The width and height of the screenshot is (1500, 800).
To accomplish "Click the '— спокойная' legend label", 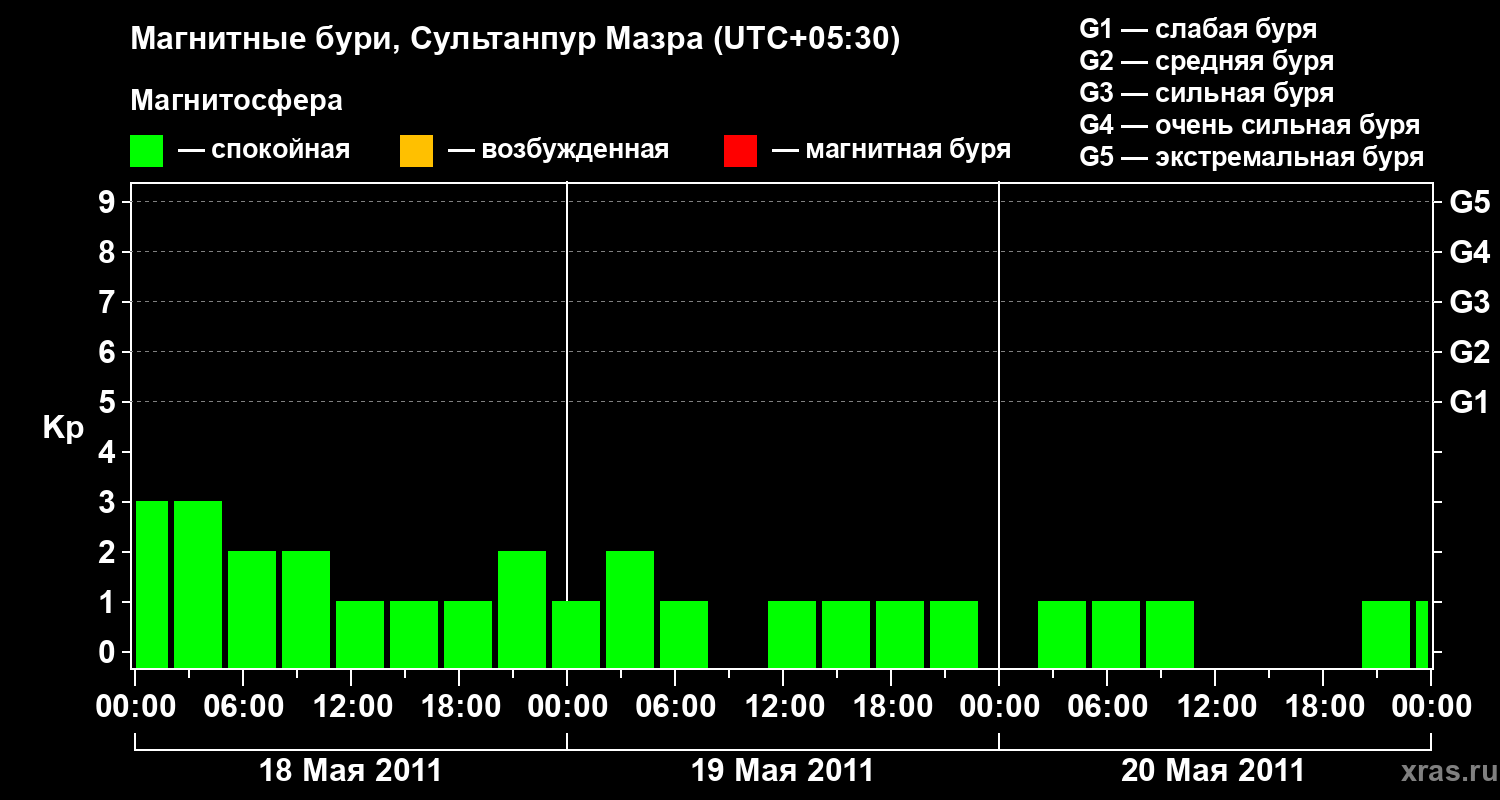I will (x=264, y=151).
